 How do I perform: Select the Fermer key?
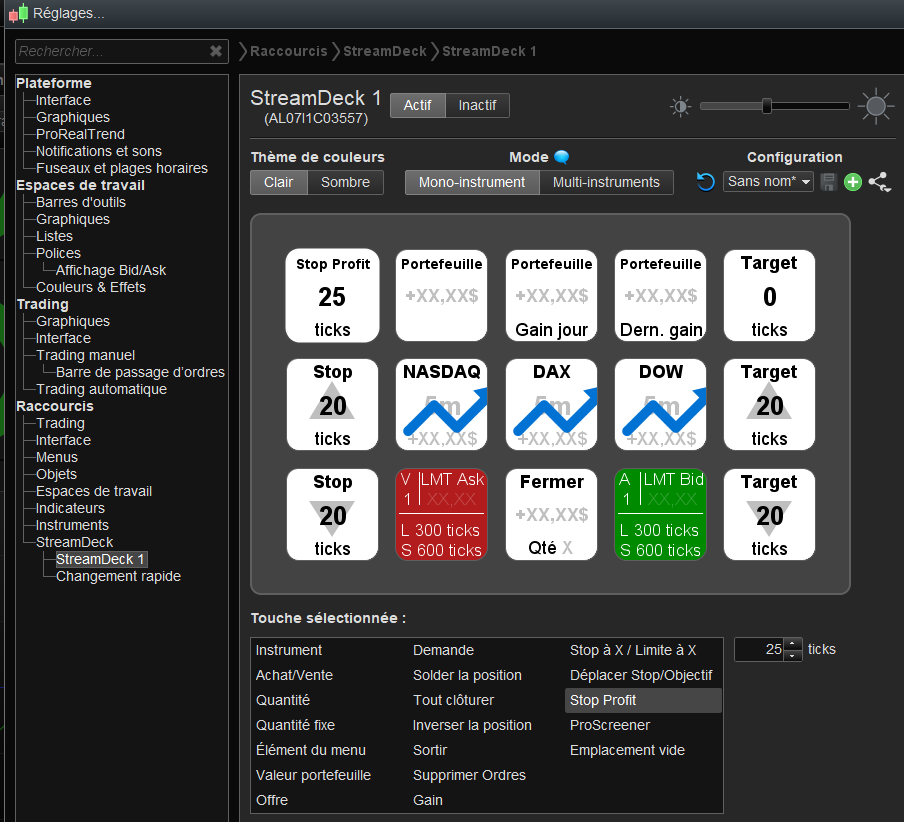point(551,514)
